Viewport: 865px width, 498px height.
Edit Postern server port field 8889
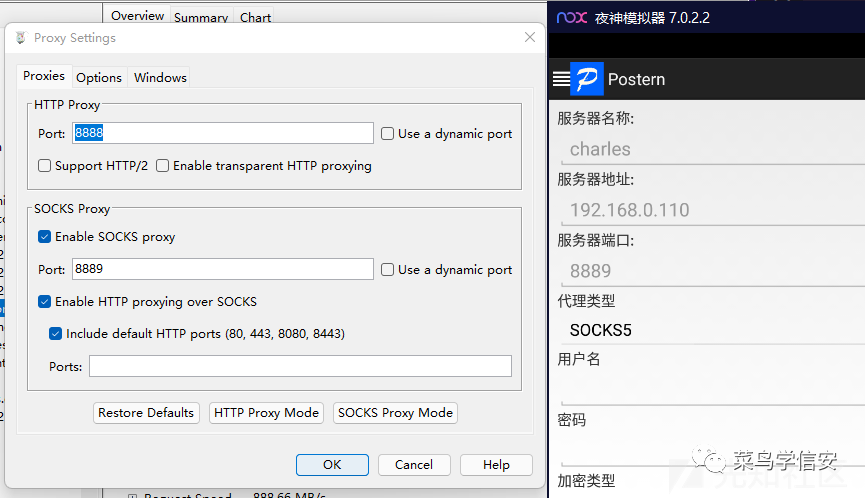[x=712, y=271]
